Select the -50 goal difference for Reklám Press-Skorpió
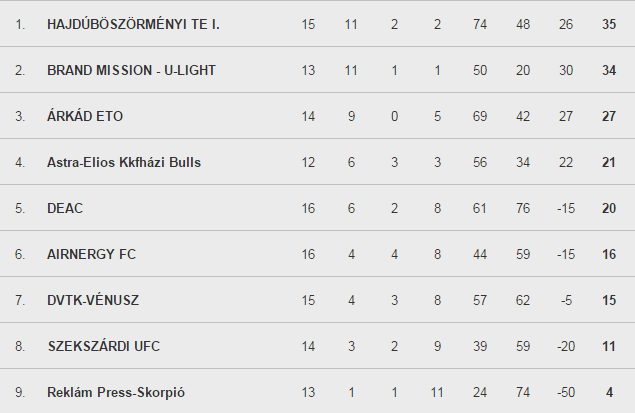The image size is (635, 413). [x=566, y=392]
